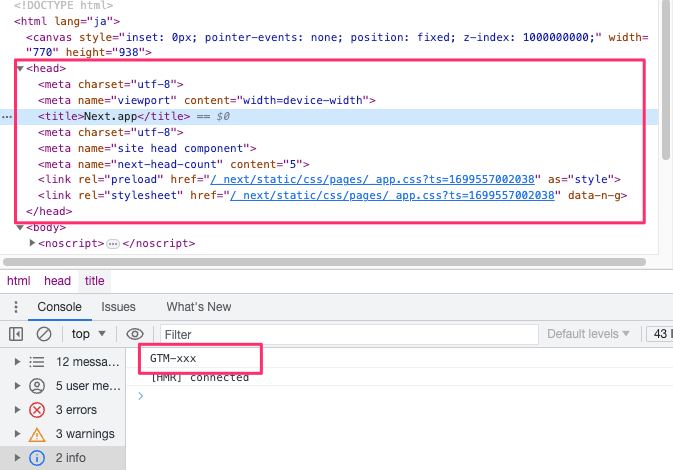
Task: Select the first meta charset utf-8 node
Action: [111, 85]
